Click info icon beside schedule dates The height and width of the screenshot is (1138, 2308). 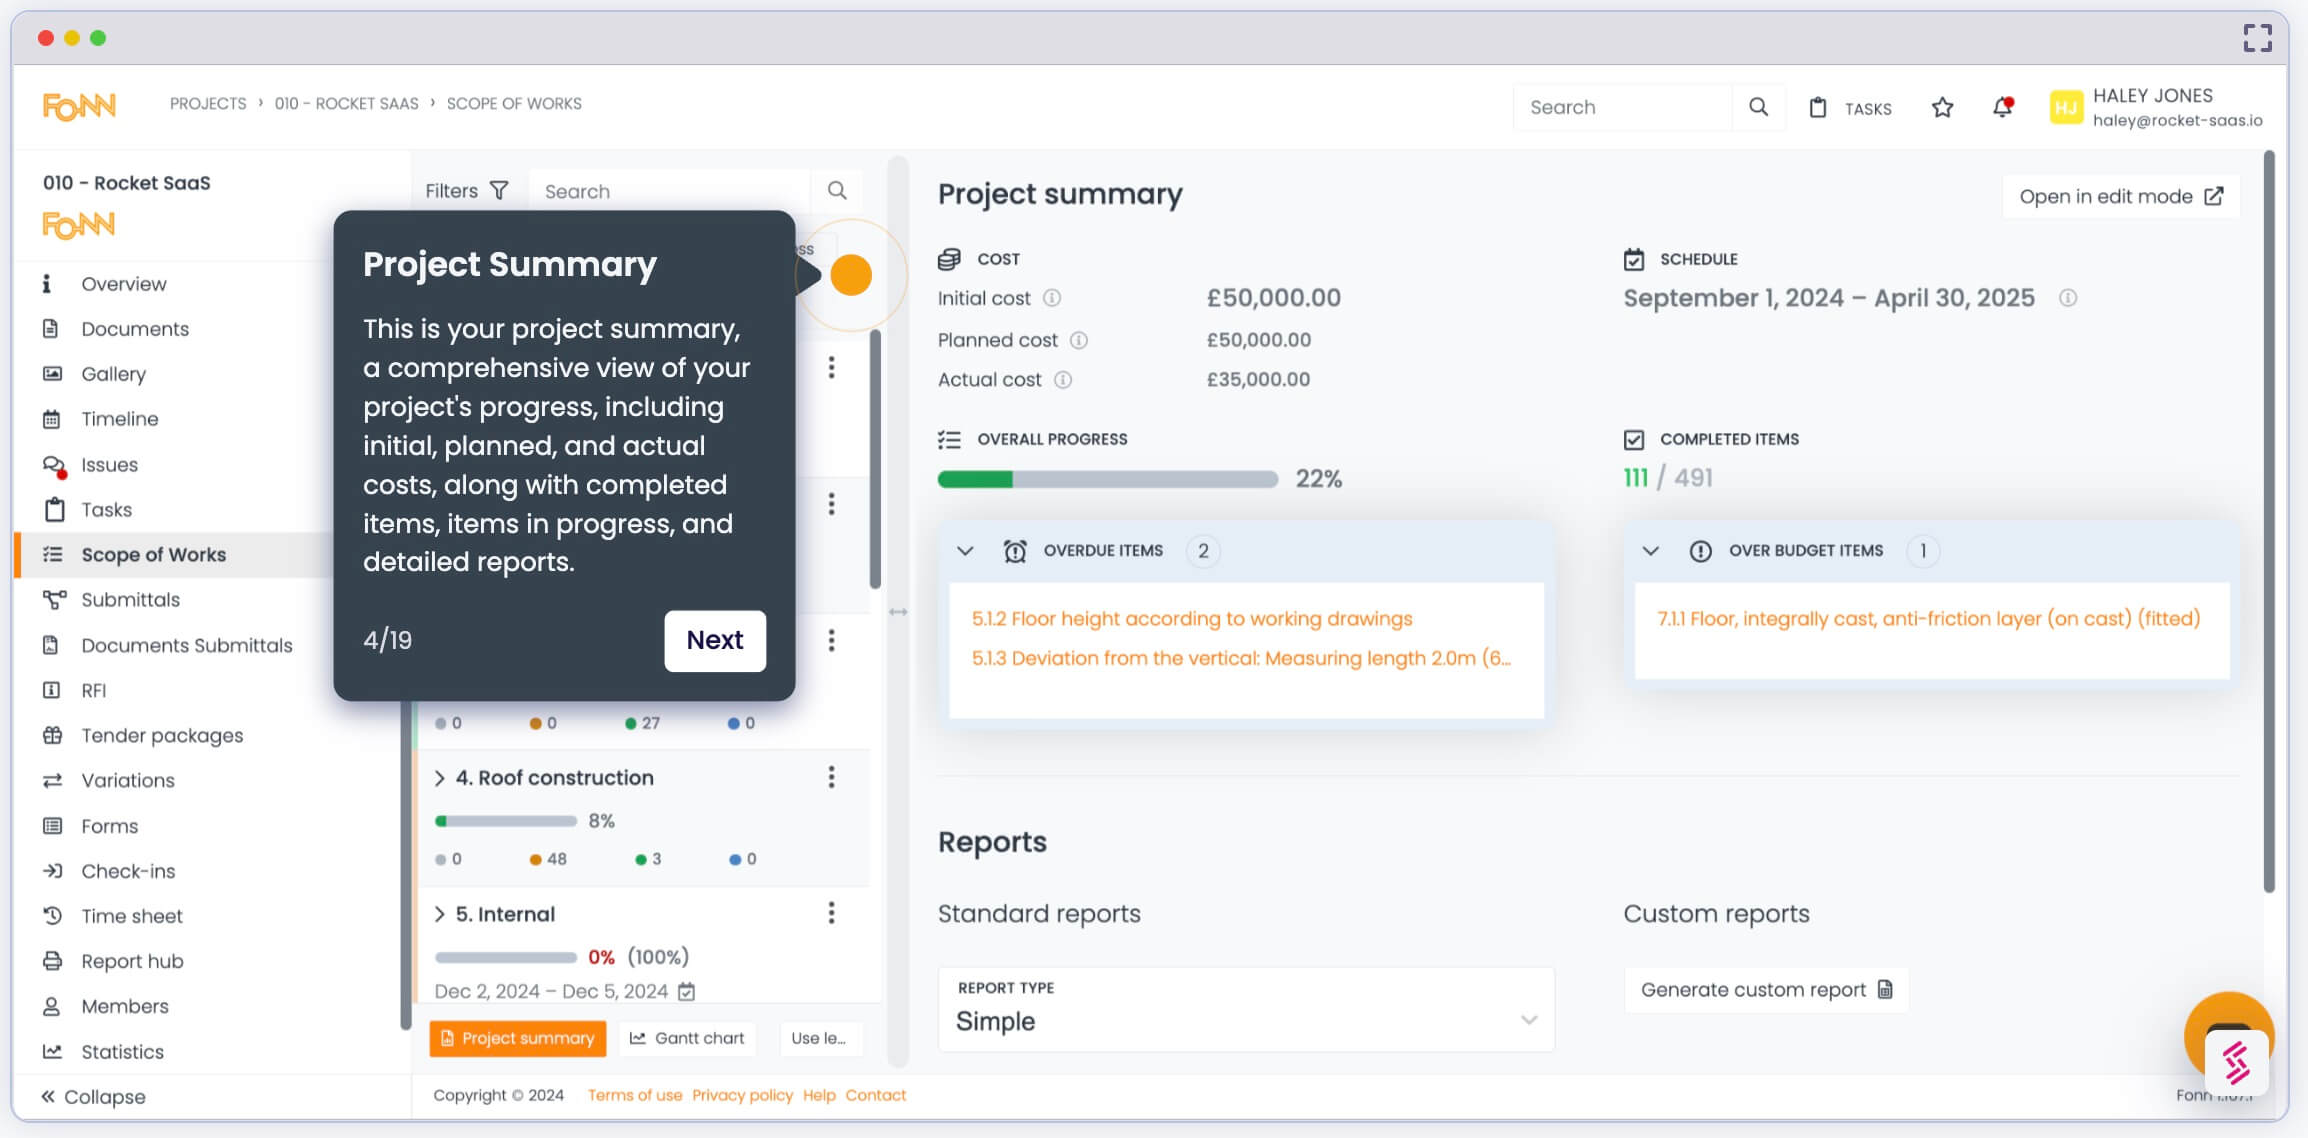pos(2068,298)
